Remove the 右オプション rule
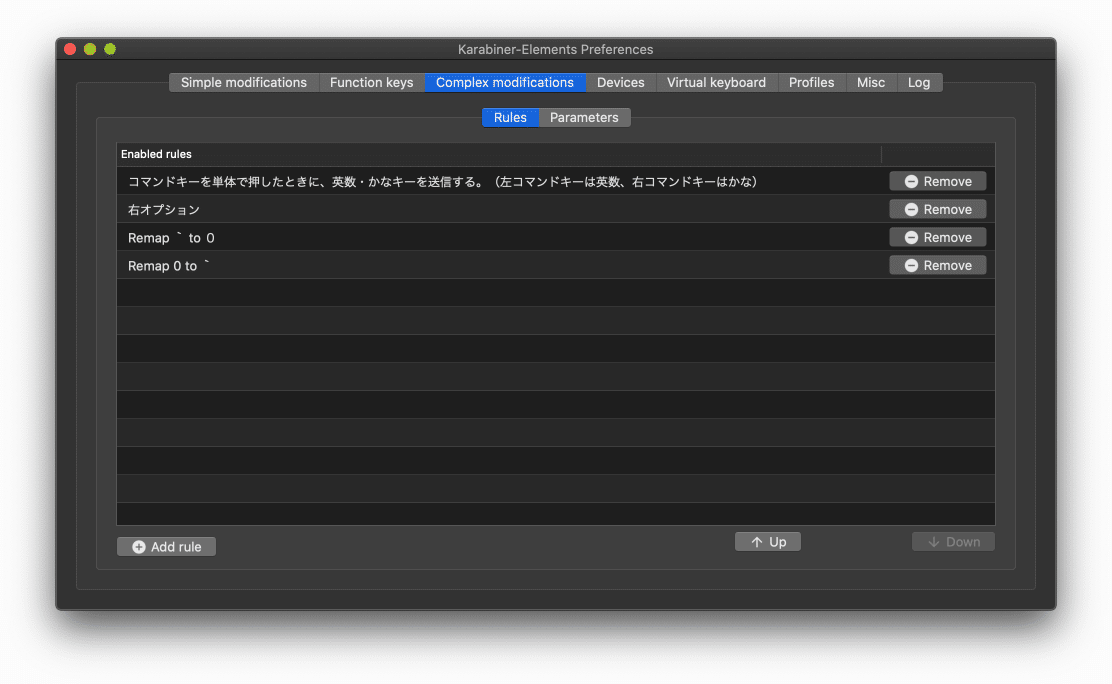This screenshot has height=684, width=1112. 938,209
